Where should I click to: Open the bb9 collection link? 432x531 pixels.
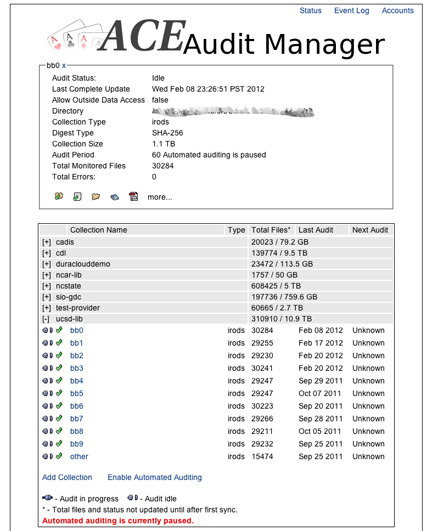pyautogui.click(x=77, y=444)
